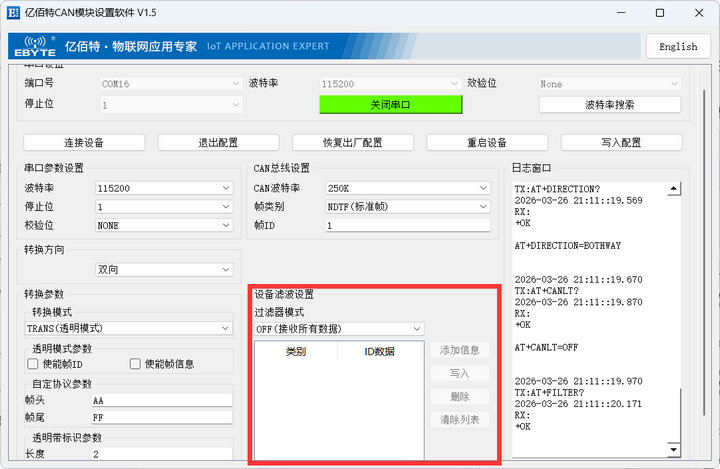
Task: Click the 添加信息 button
Action: [x=460, y=350]
